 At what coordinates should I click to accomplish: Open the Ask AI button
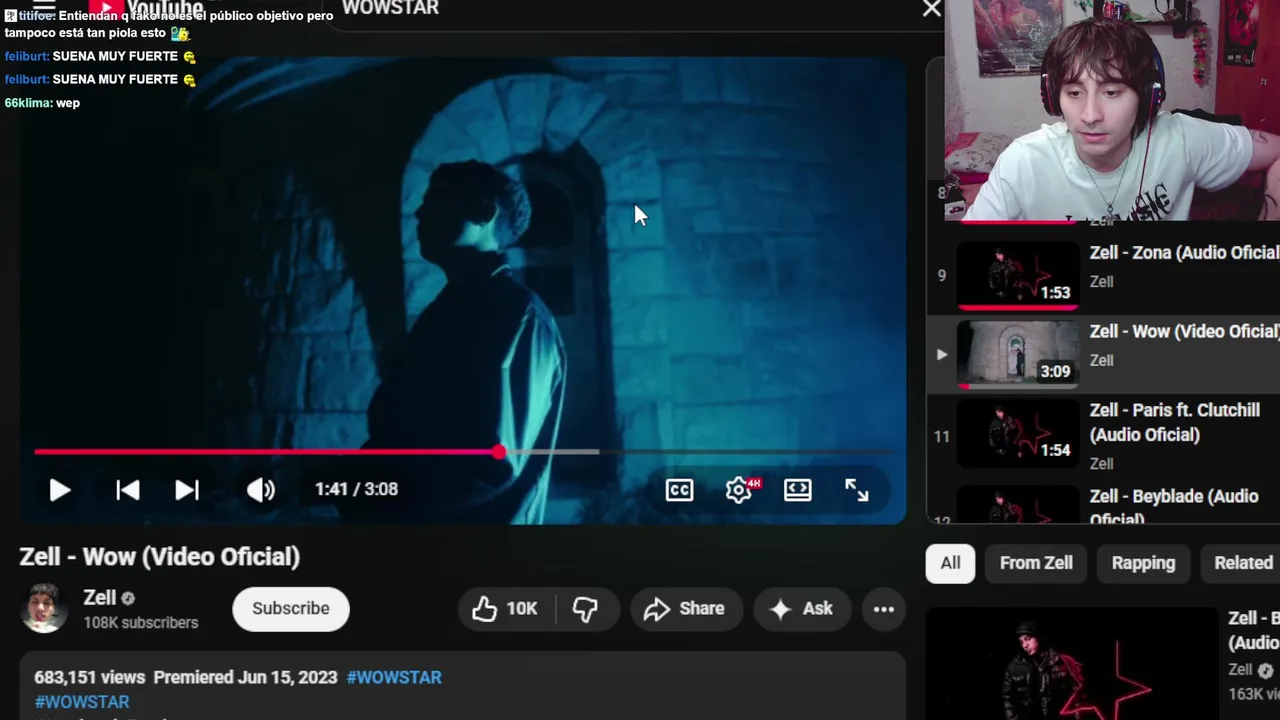pyautogui.click(x=801, y=609)
